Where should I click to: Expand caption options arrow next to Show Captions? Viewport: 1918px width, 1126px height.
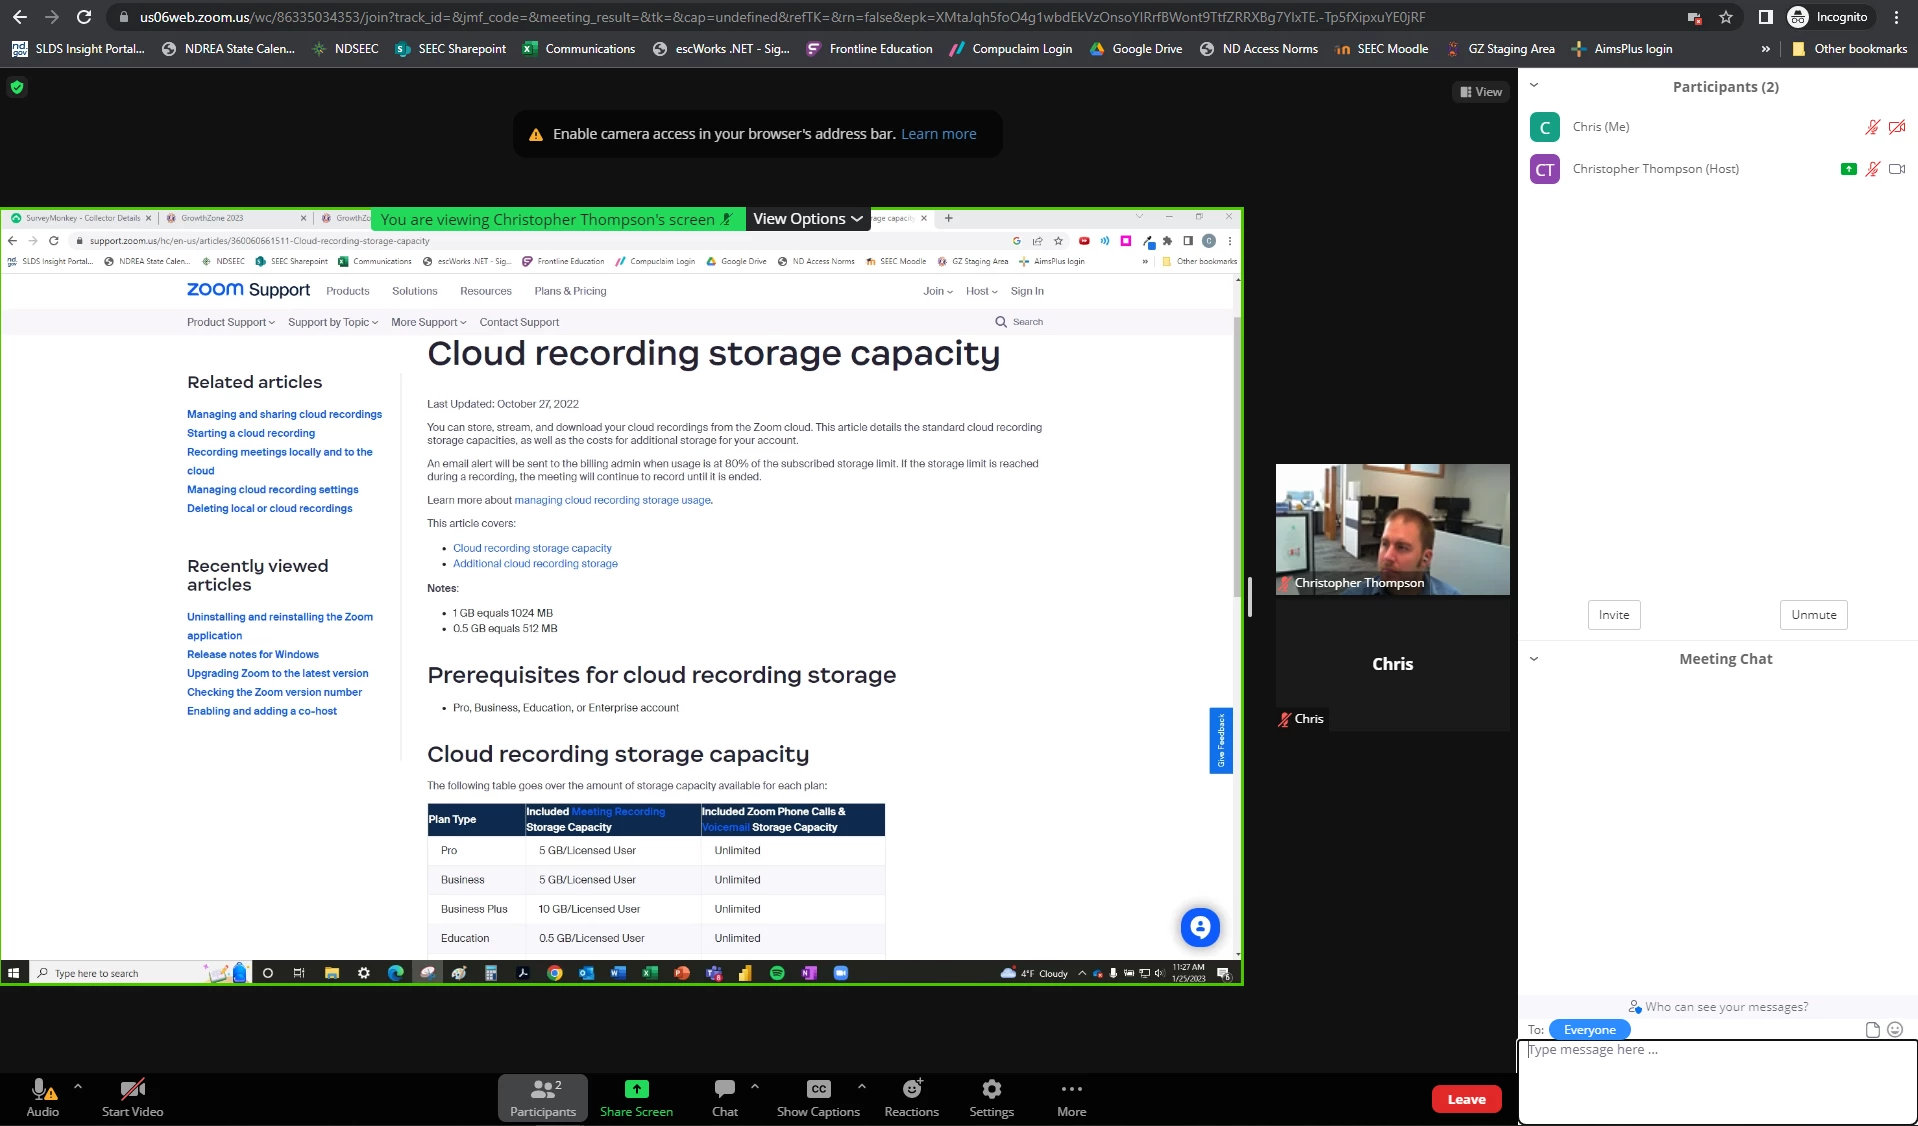[862, 1086]
